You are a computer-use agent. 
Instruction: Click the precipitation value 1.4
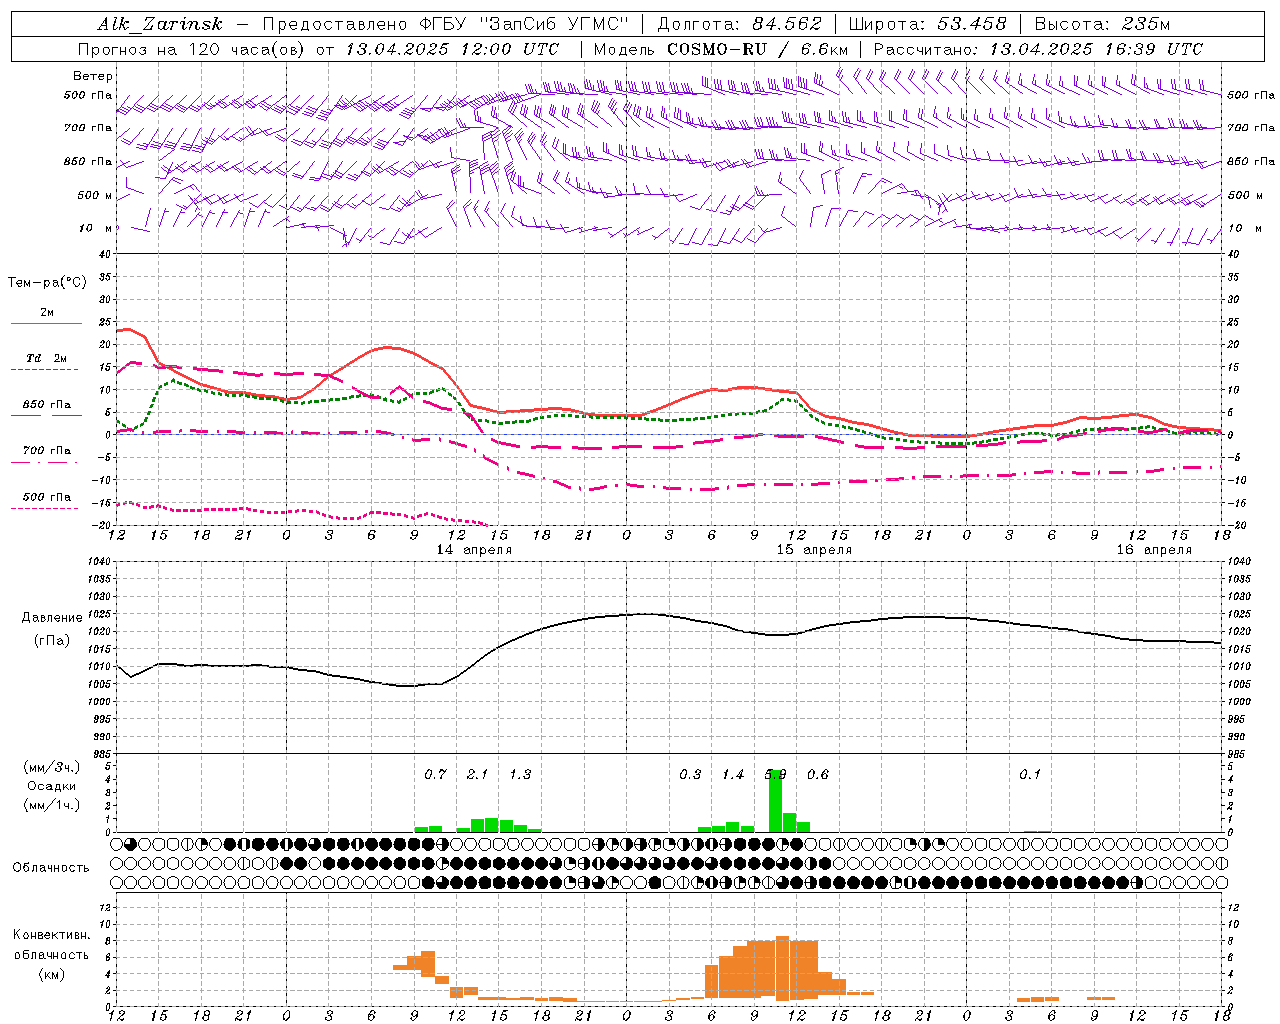click(x=733, y=775)
